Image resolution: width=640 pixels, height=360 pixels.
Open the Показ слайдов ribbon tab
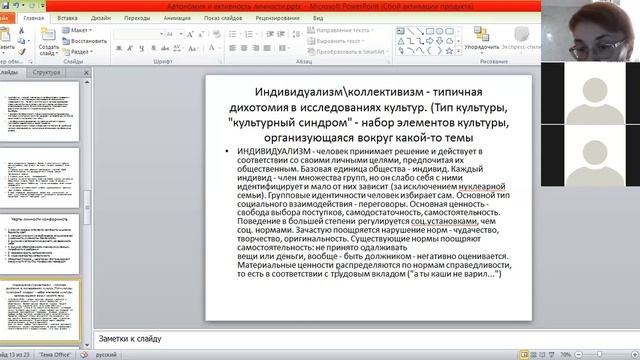pos(223,18)
